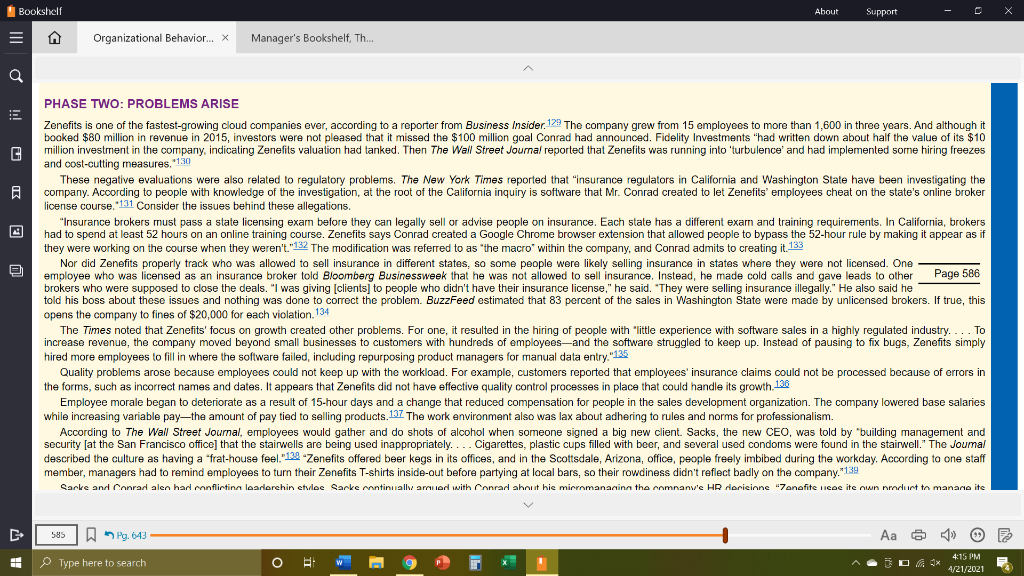Open footnote 138 link
The width and height of the screenshot is (1024, 576).
(x=292, y=456)
